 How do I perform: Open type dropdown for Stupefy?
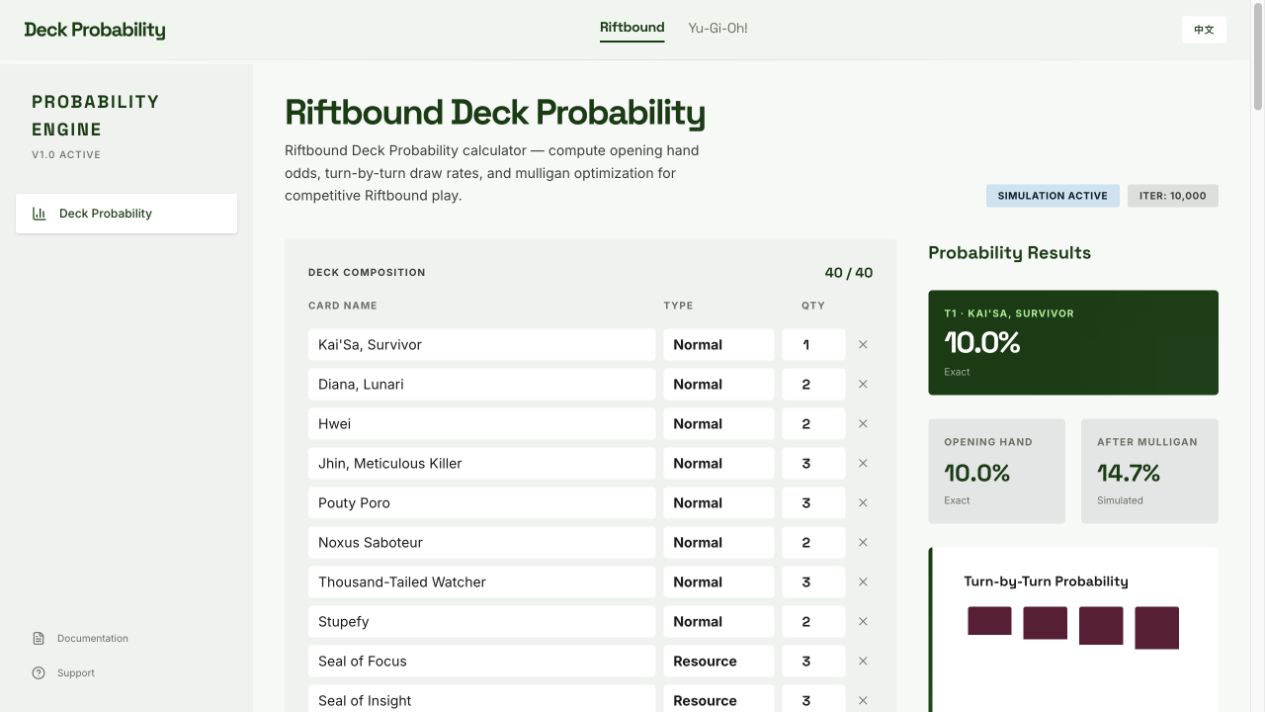(x=718, y=621)
